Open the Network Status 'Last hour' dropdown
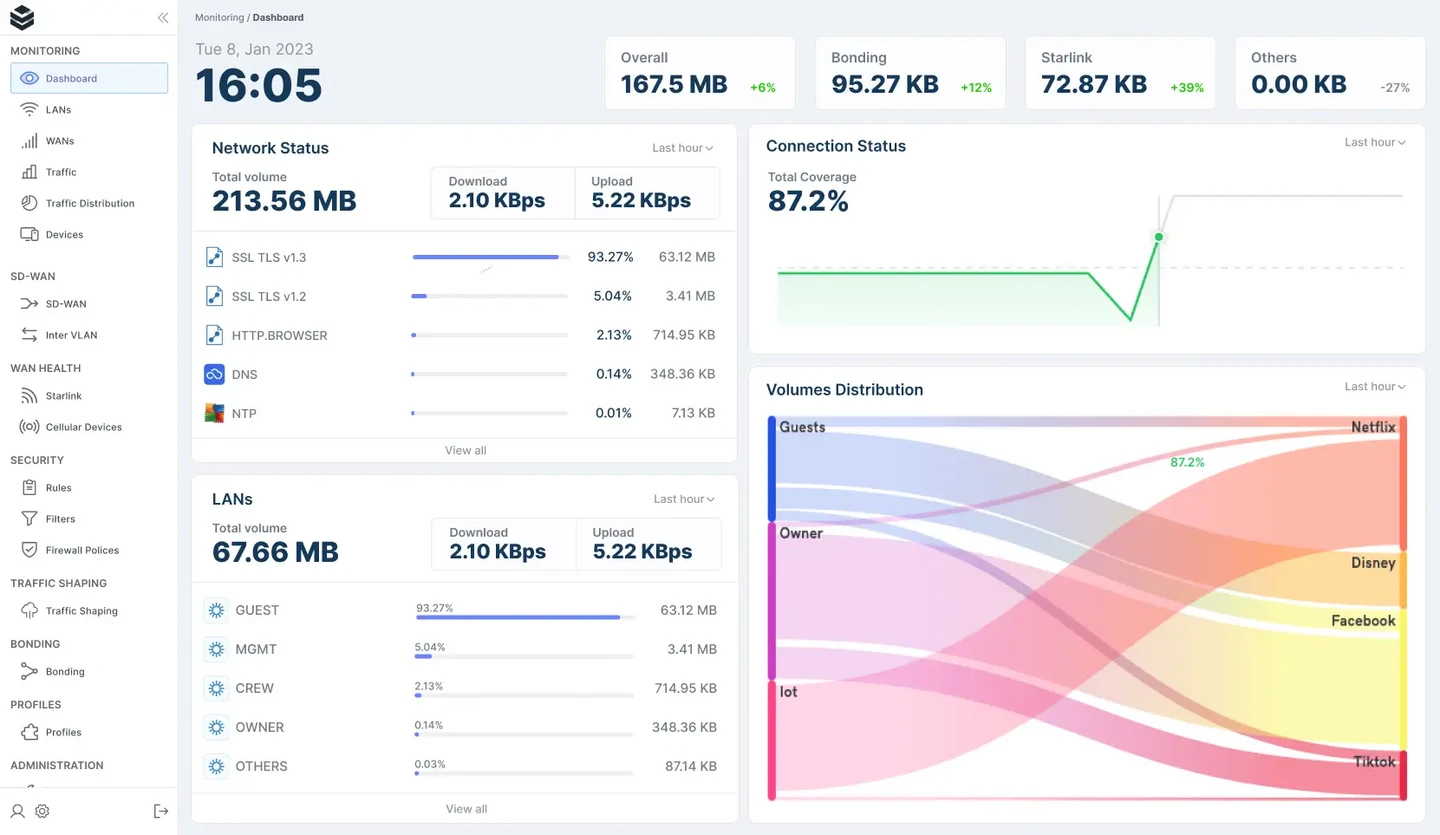This screenshot has height=835, width=1440. tap(683, 148)
